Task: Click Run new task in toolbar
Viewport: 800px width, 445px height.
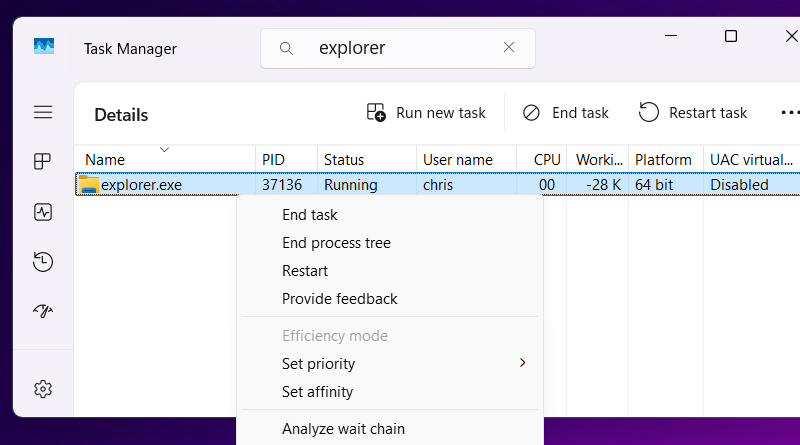Action: click(x=426, y=113)
